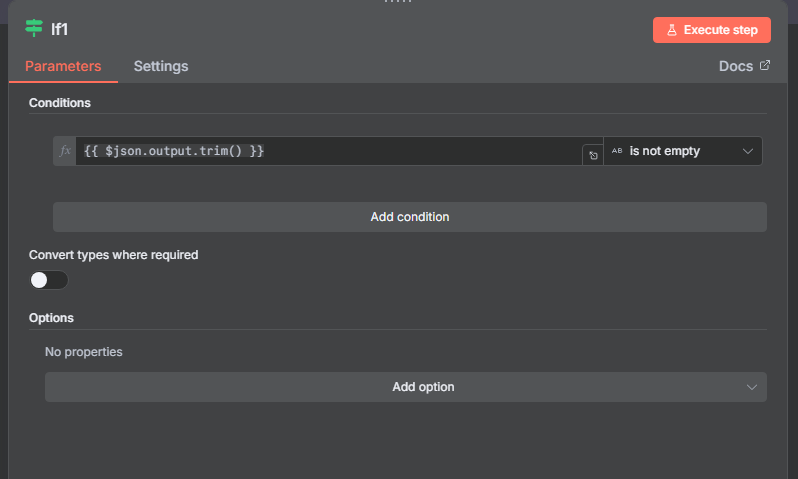Click the If1 node title
The width and height of the screenshot is (798, 479).
tap(60, 29)
